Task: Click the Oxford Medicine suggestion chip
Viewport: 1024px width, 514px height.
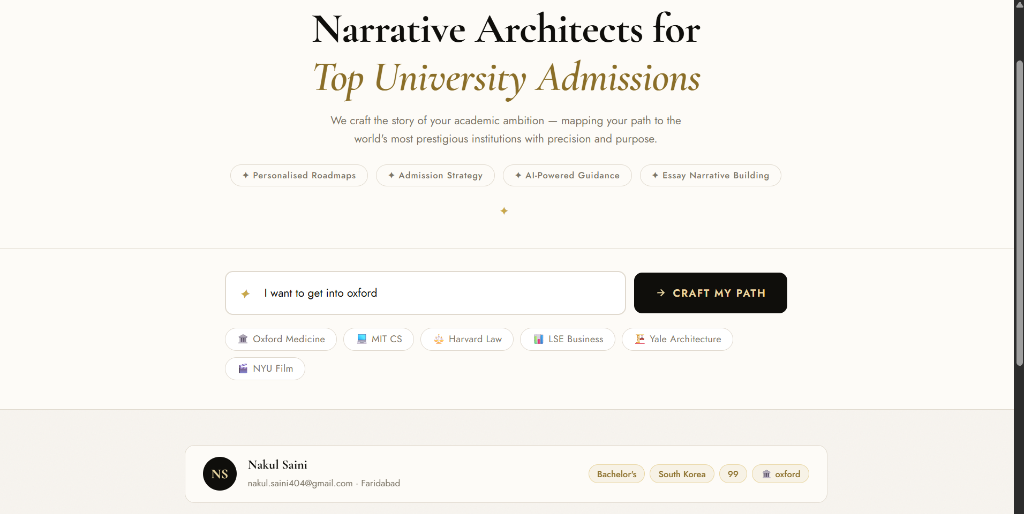Action: (x=281, y=339)
